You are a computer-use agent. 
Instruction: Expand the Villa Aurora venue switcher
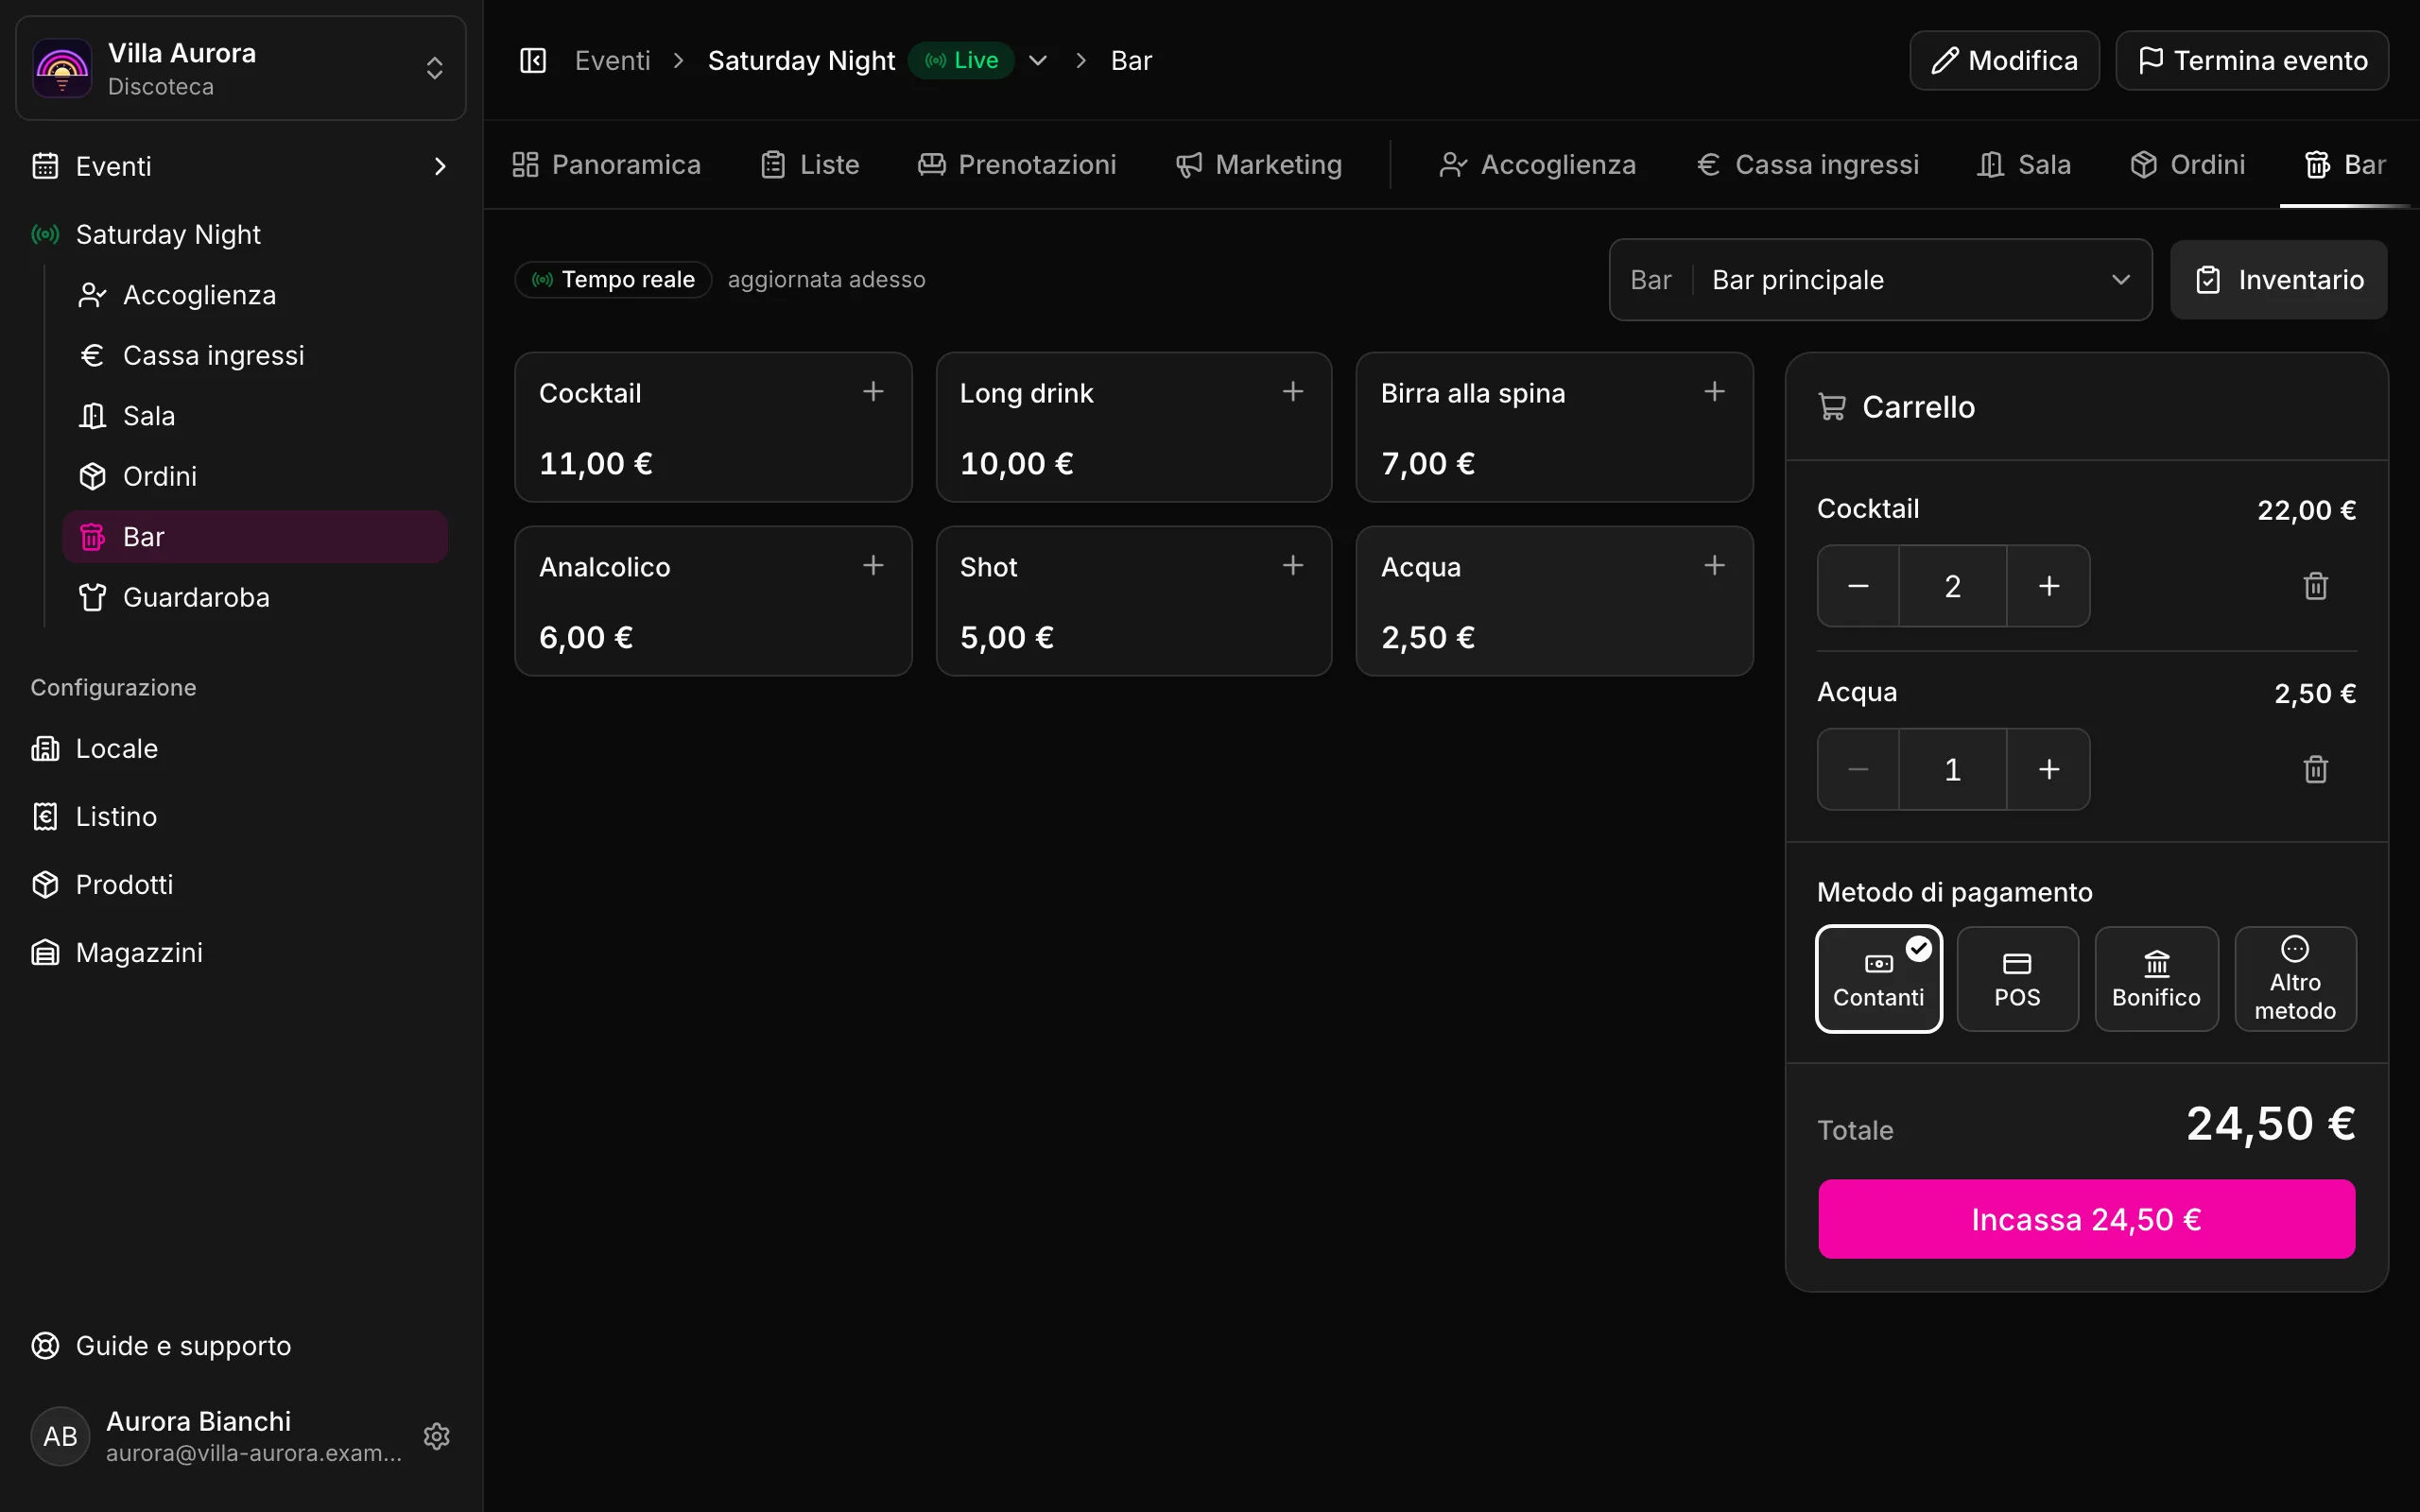pyautogui.click(x=241, y=68)
